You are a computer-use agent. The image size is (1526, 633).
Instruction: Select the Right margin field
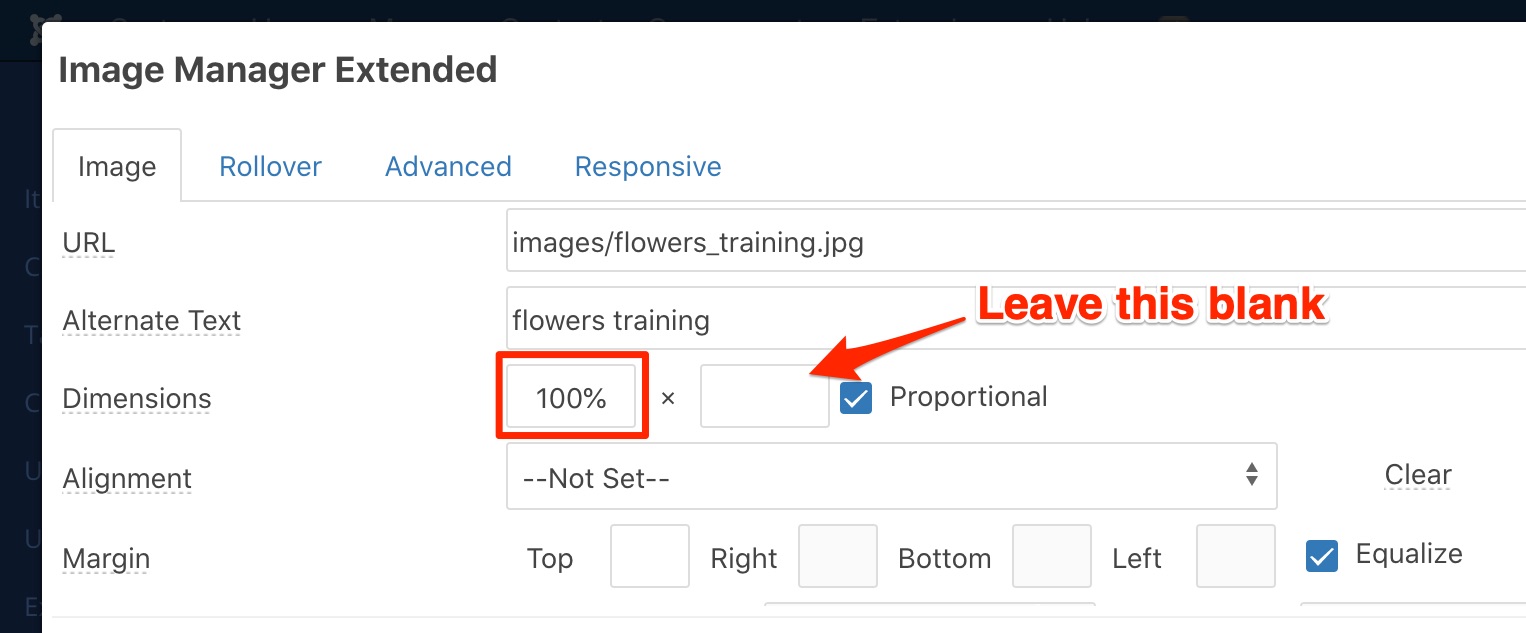(837, 556)
